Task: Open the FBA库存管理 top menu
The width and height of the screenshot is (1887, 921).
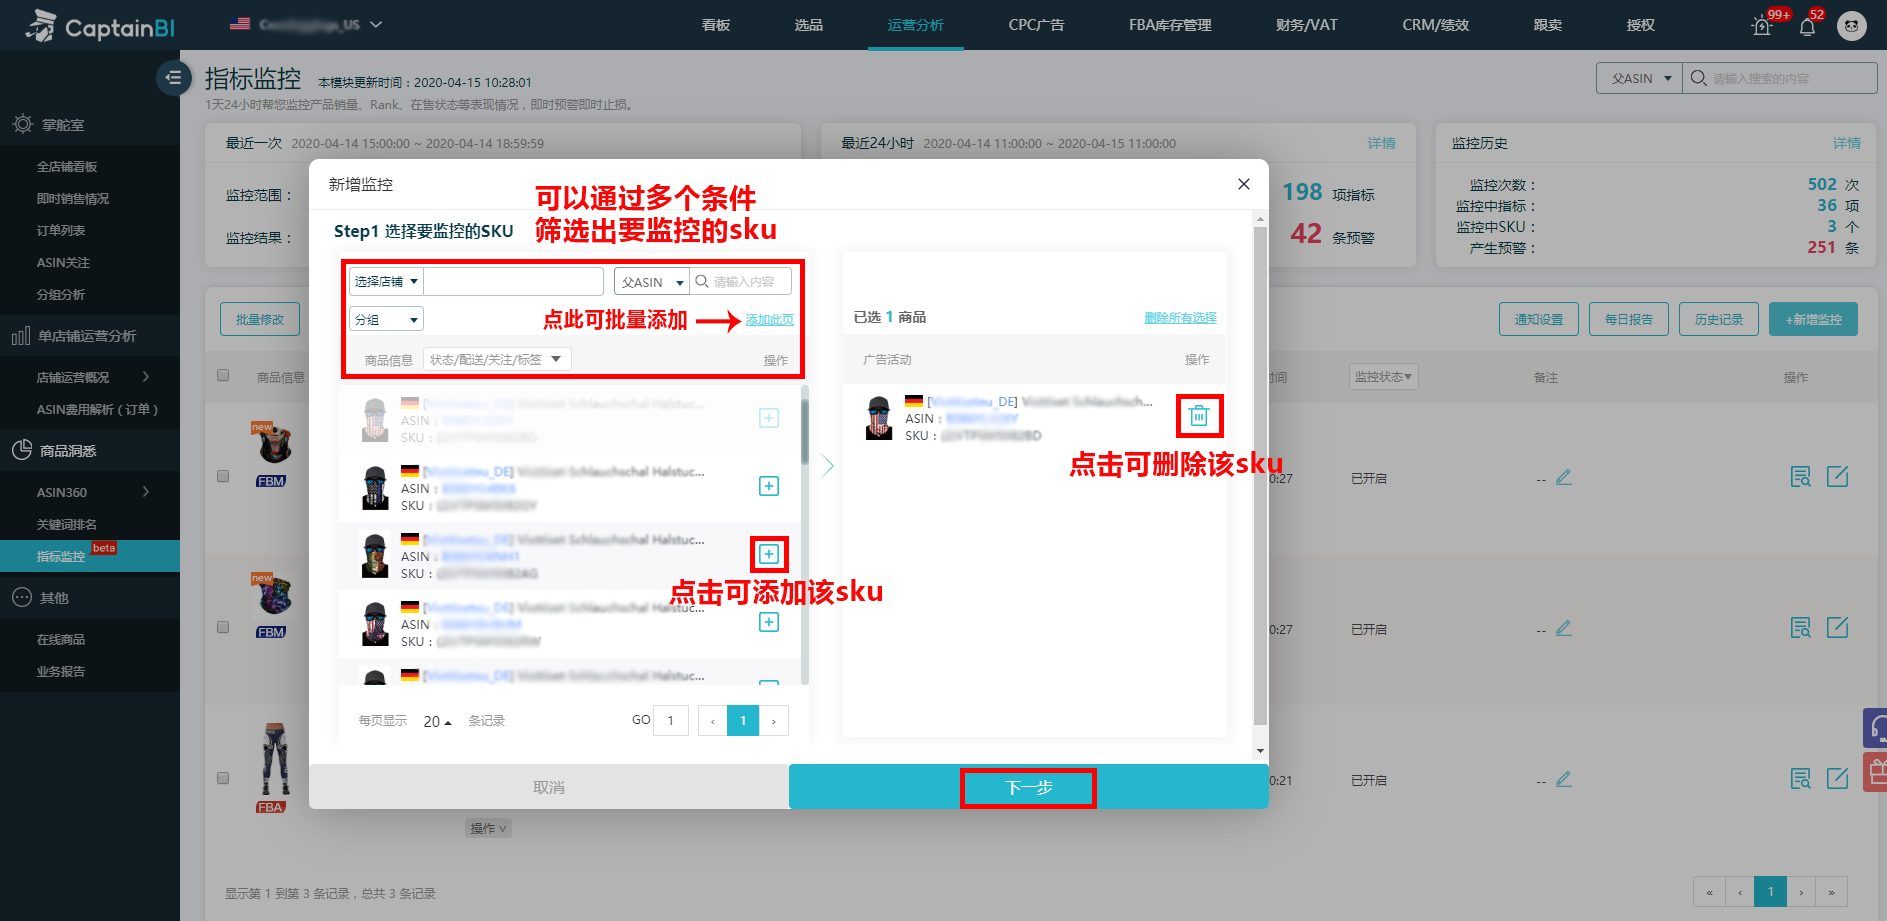Action: [1170, 25]
